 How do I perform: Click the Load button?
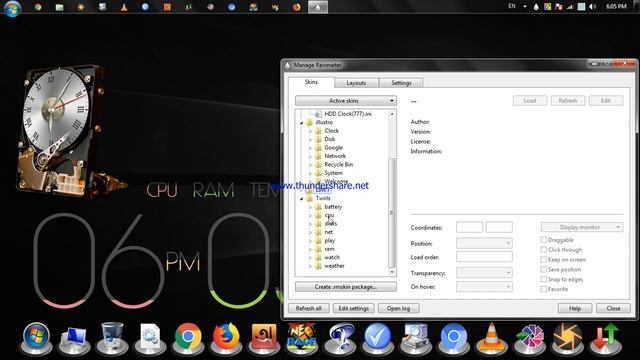530,100
